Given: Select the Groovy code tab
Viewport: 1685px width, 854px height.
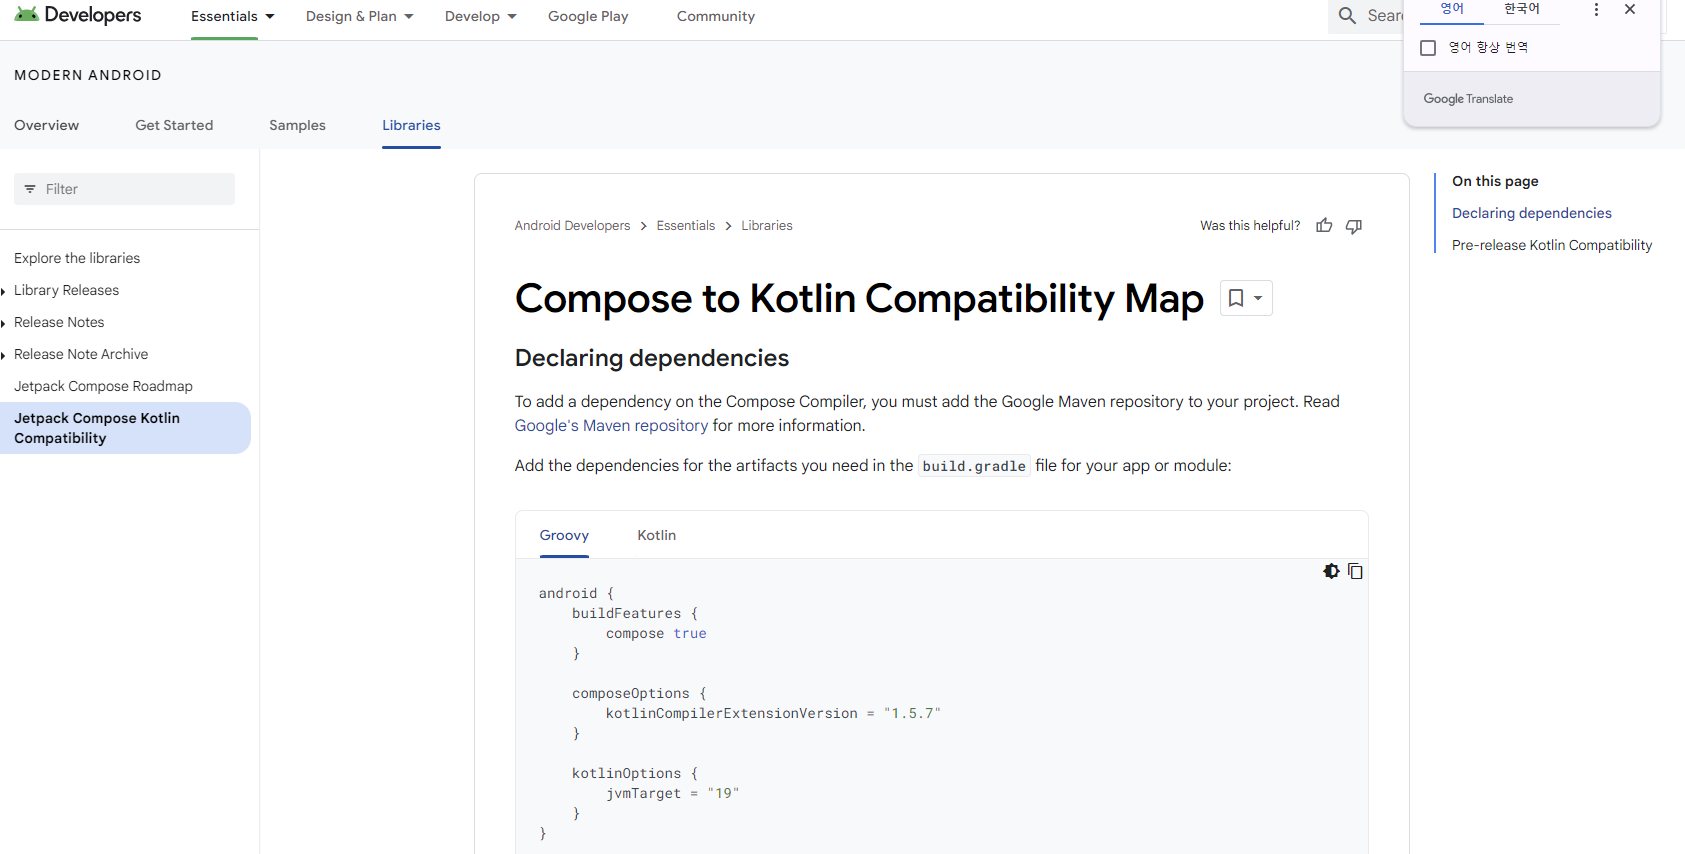Looking at the screenshot, I should (564, 535).
